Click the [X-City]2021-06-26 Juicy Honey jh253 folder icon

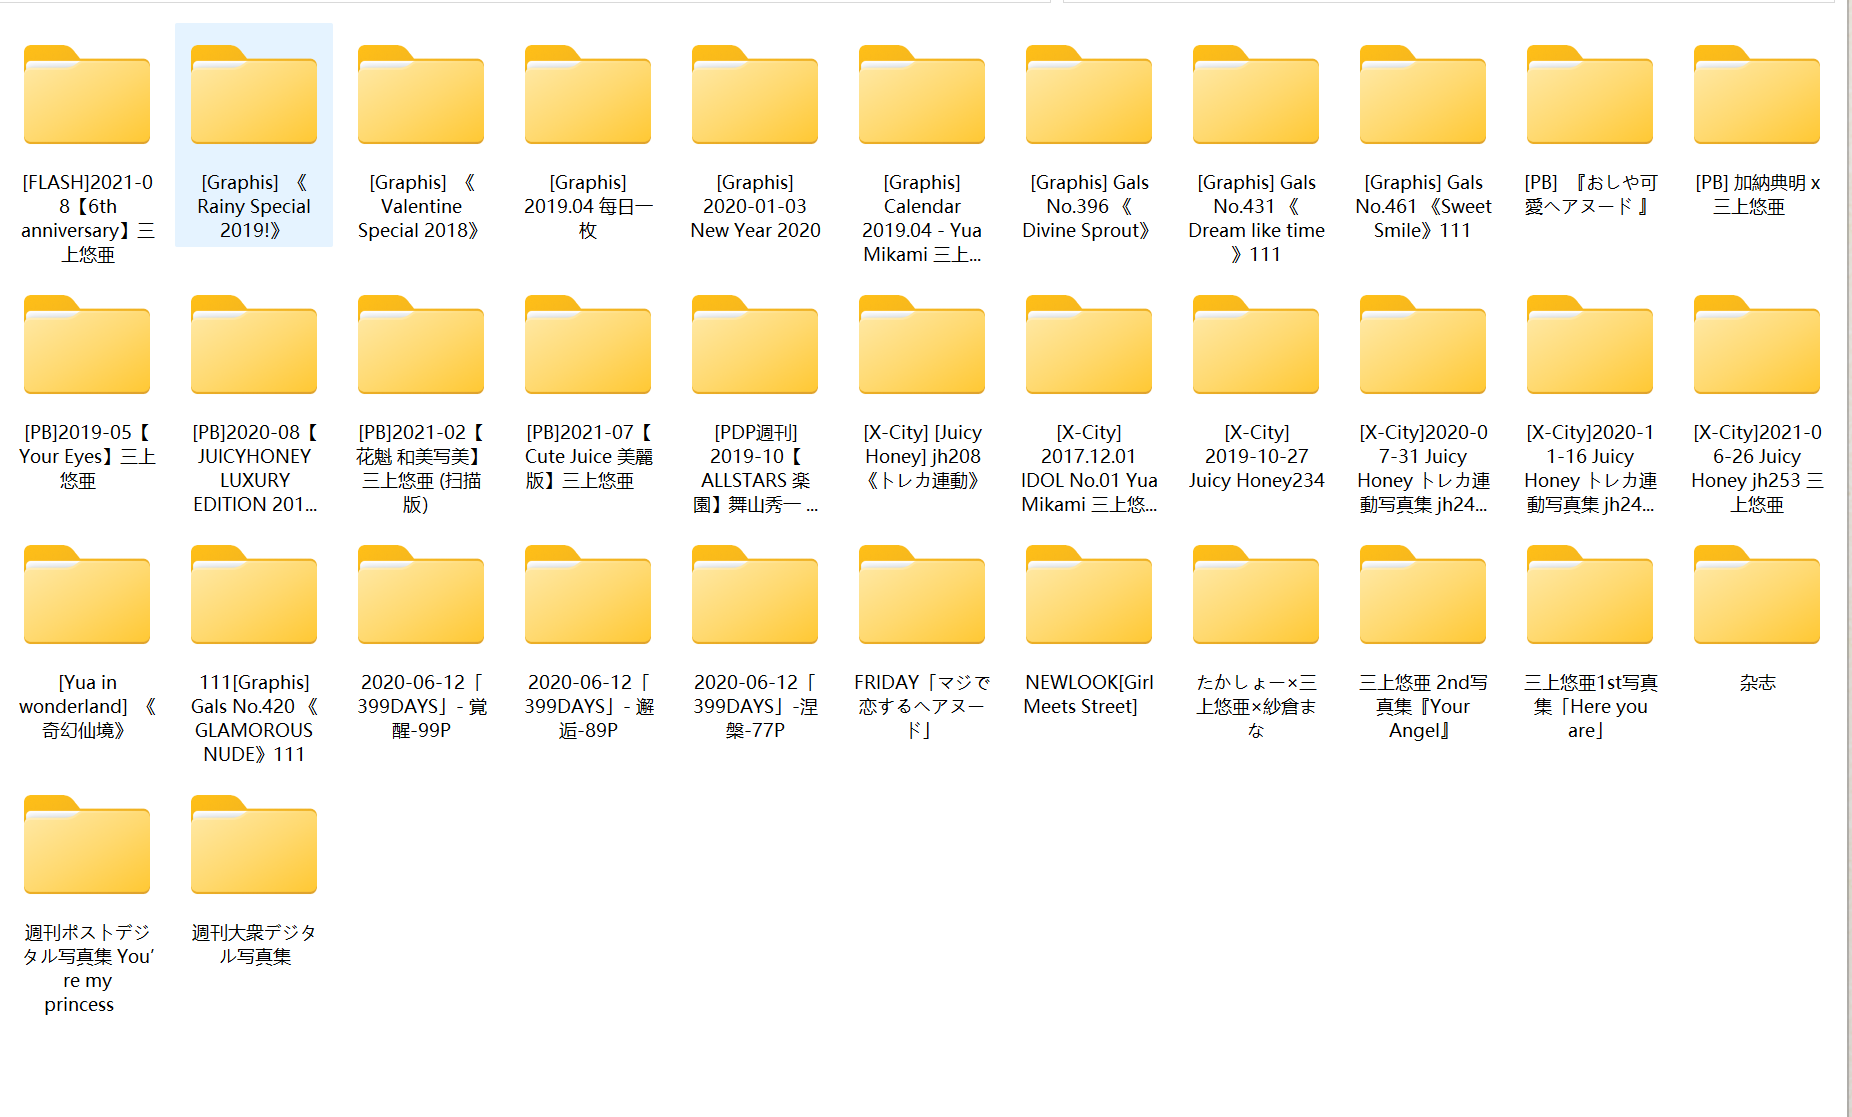pyautogui.click(x=1757, y=345)
